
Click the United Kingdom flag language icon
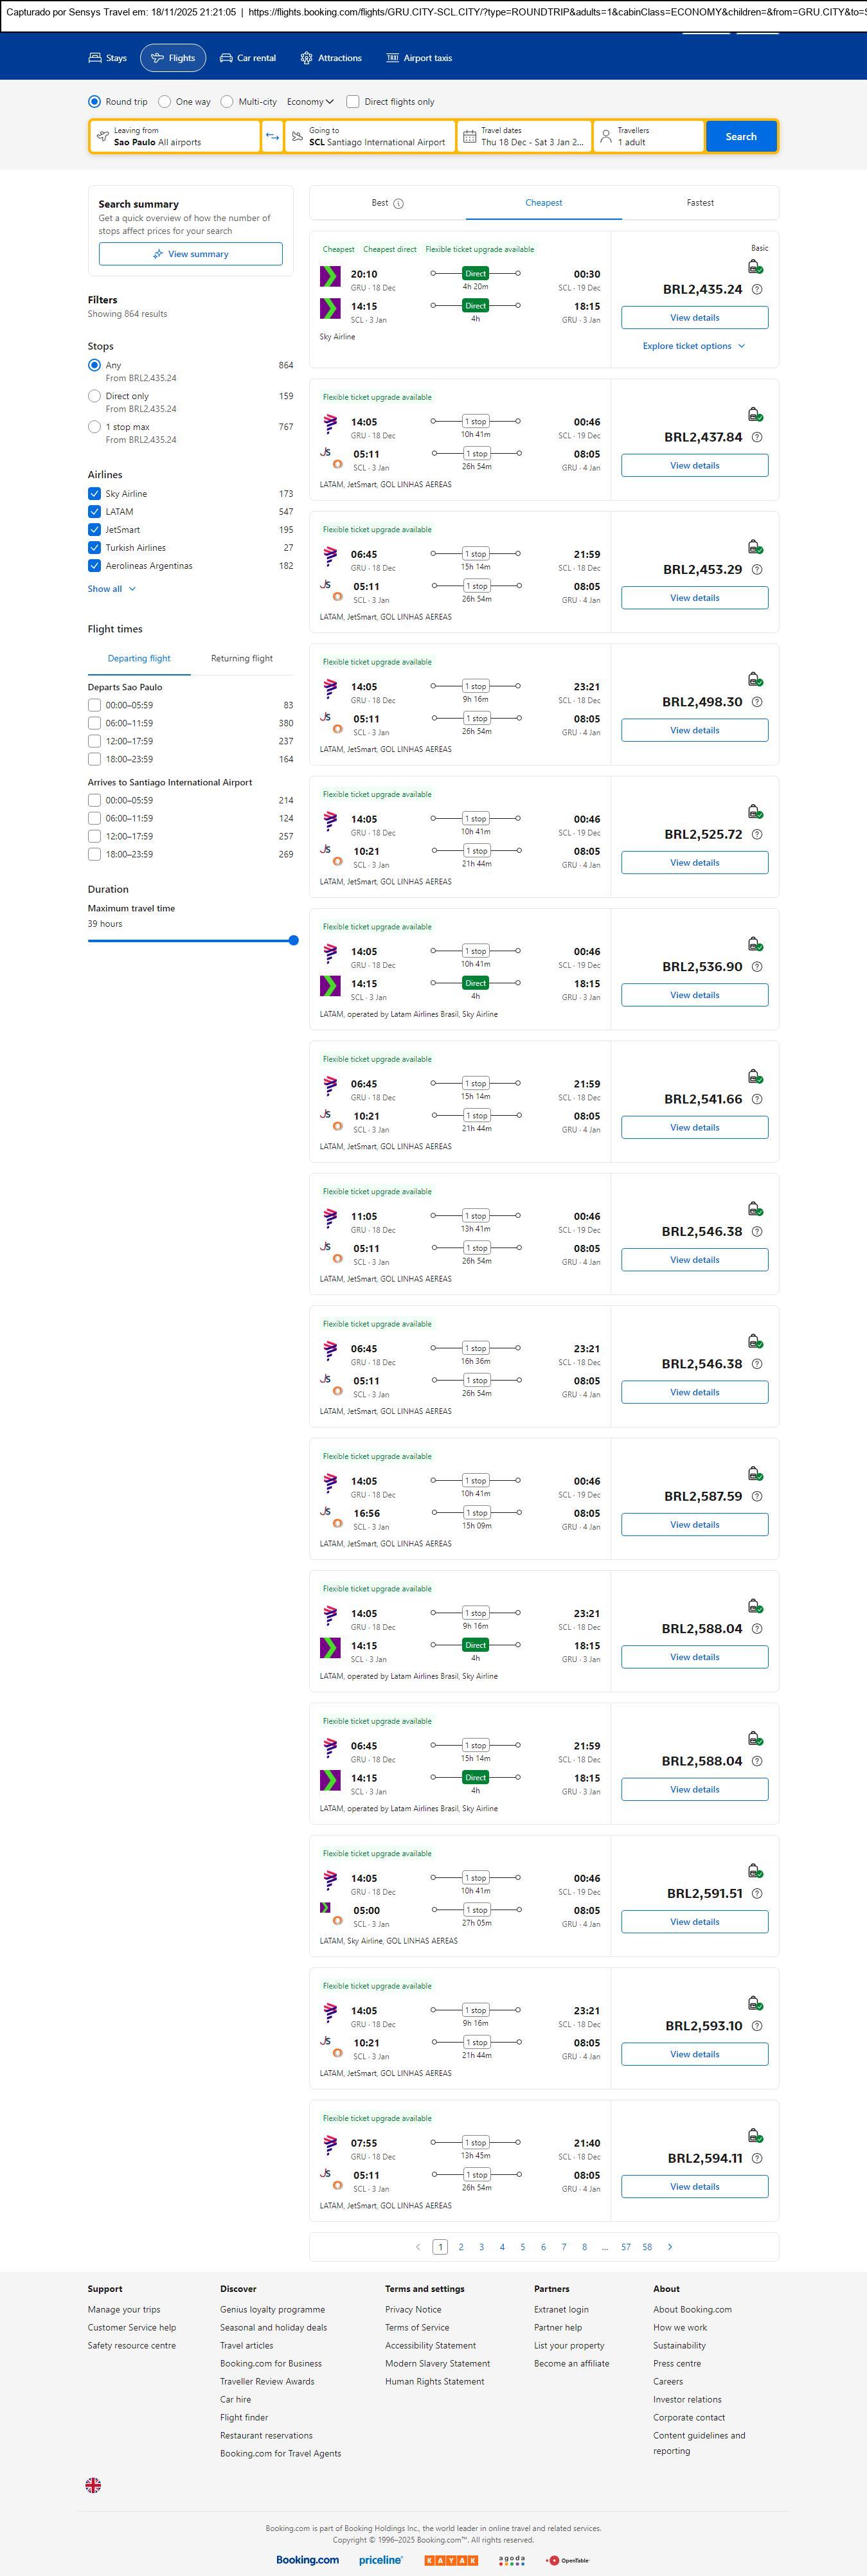tap(93, 2484)
